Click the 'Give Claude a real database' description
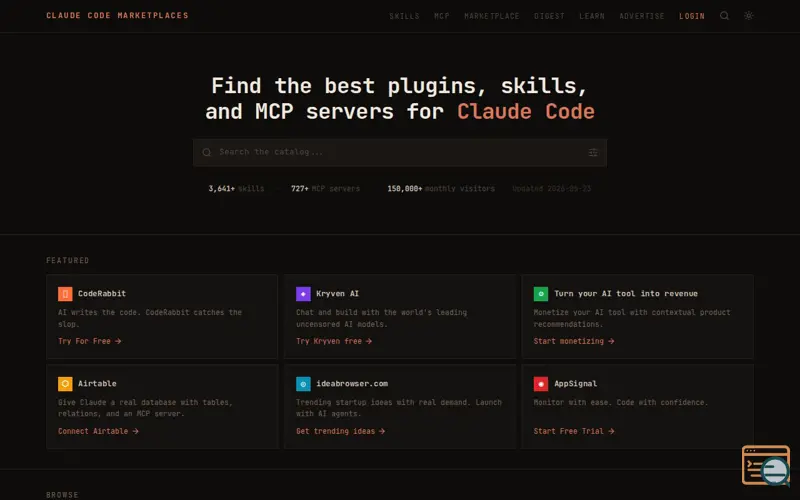The image size is (800, 500). pos(145,408)
